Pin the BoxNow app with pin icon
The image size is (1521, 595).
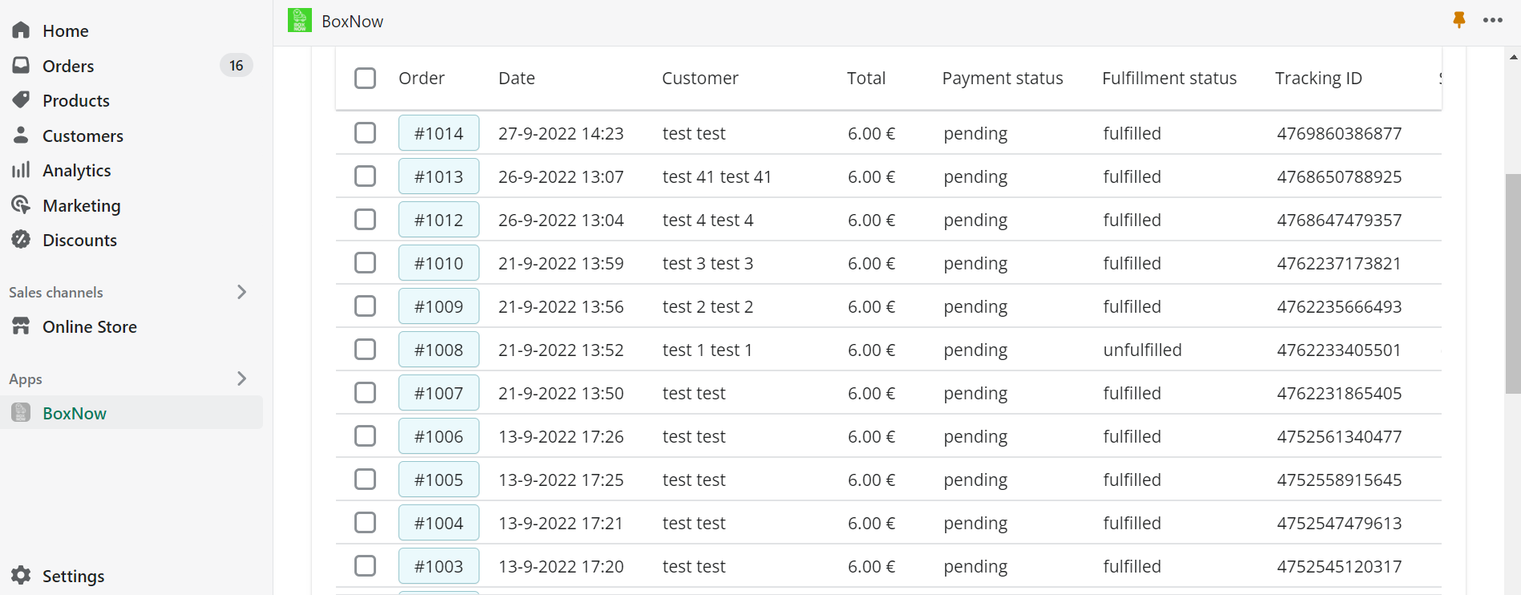pyautogui.click(x=1459, y=20)
